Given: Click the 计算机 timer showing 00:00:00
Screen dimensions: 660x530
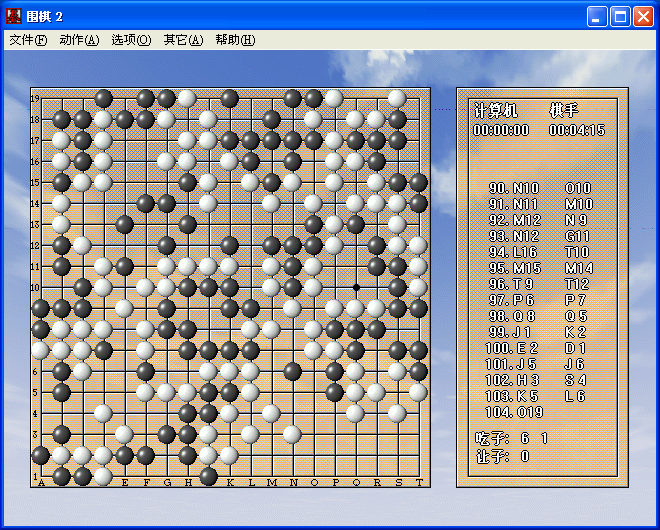Looking at the screenshot, I should click(x=499, y=130).
